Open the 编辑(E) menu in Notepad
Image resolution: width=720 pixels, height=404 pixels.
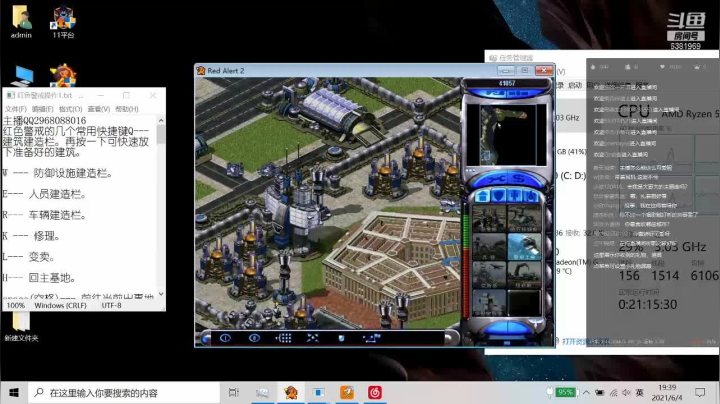(43, 109)
